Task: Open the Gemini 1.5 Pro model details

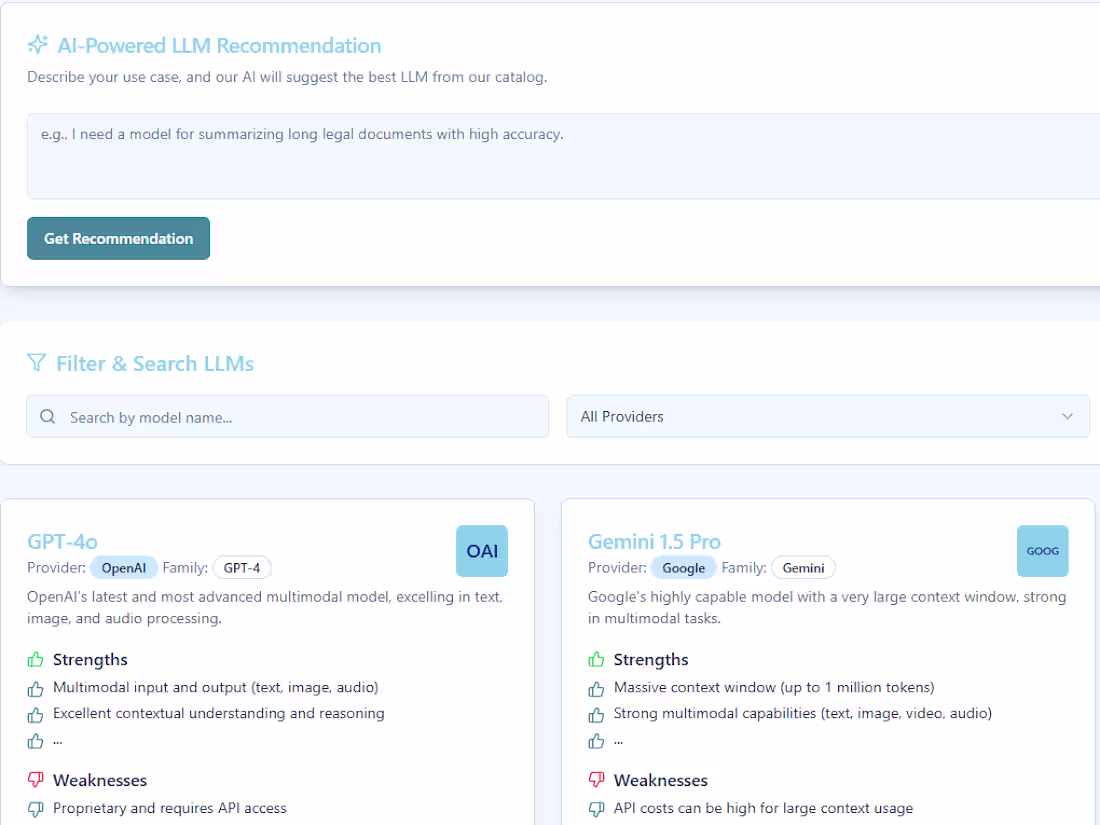Action: click(654, 541)
